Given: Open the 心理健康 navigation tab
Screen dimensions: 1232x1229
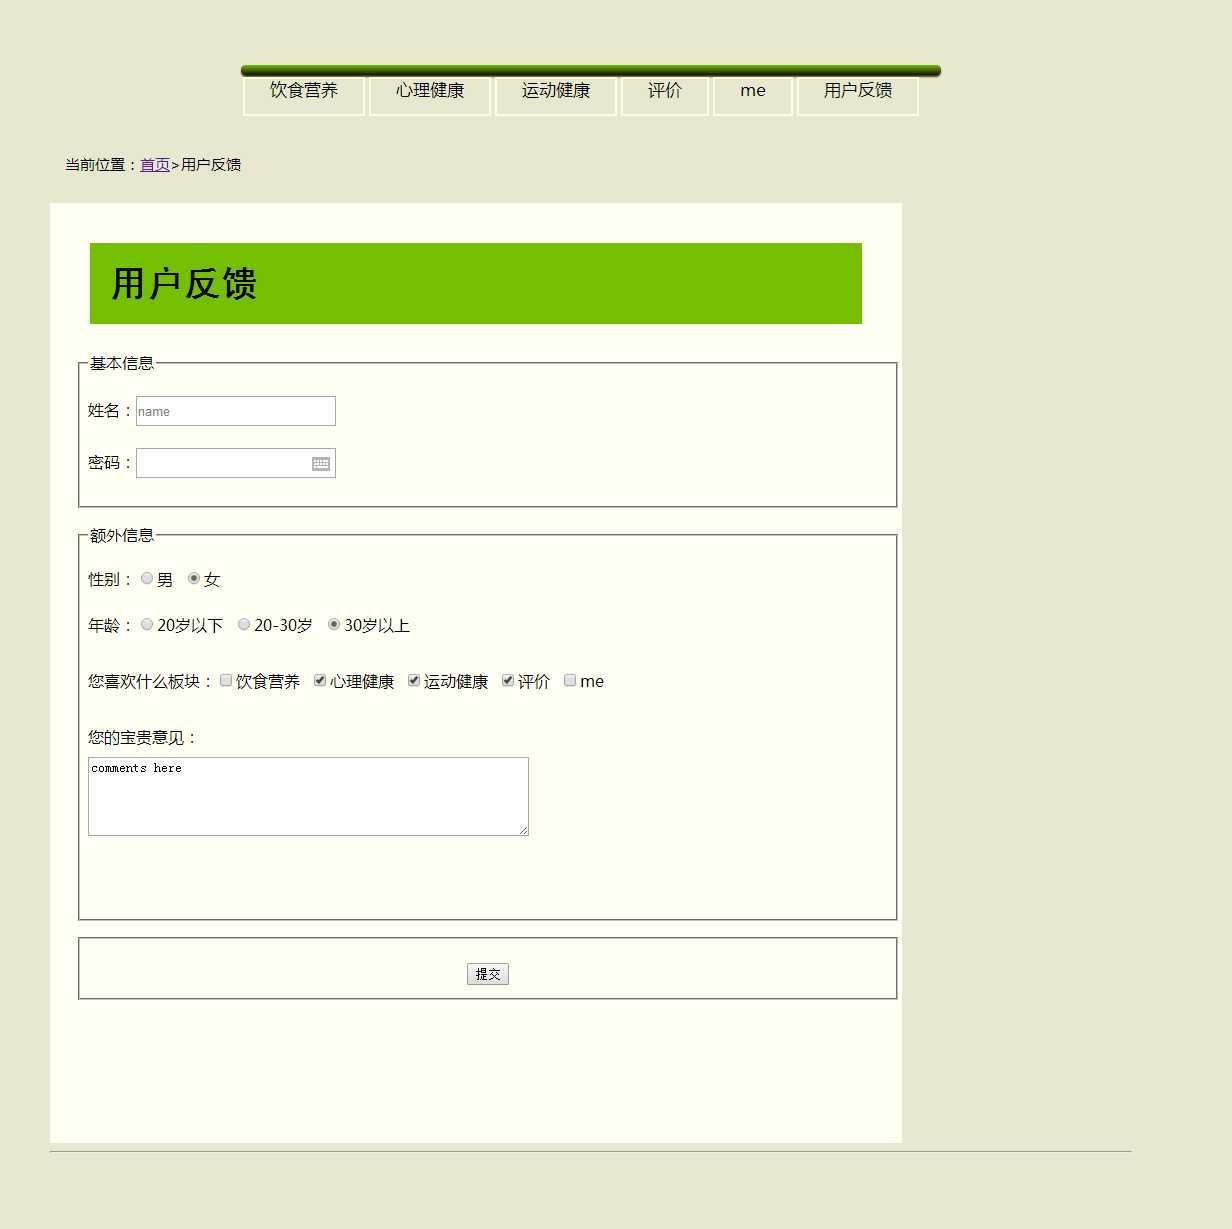Looking at the screenshot, I should pos(430,92).
